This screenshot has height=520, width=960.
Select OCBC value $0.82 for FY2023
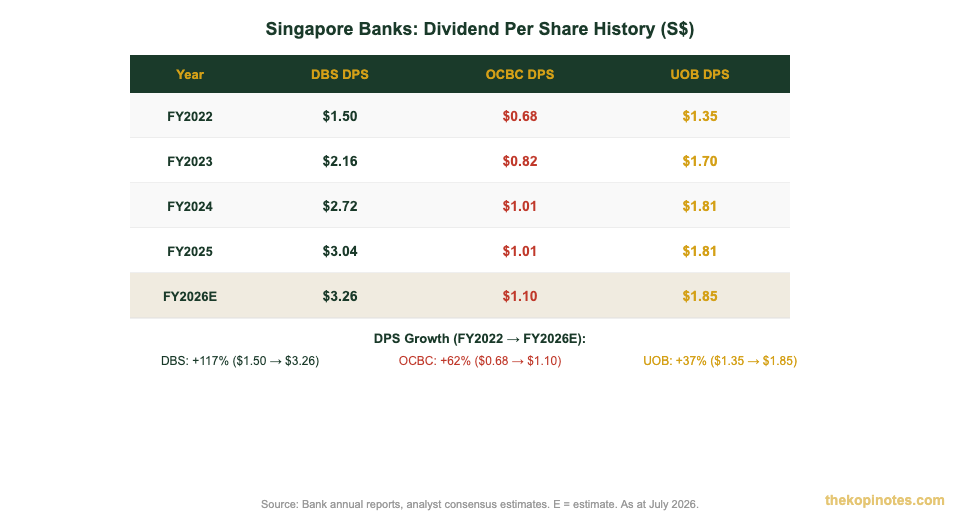click(x=520, y=161)
